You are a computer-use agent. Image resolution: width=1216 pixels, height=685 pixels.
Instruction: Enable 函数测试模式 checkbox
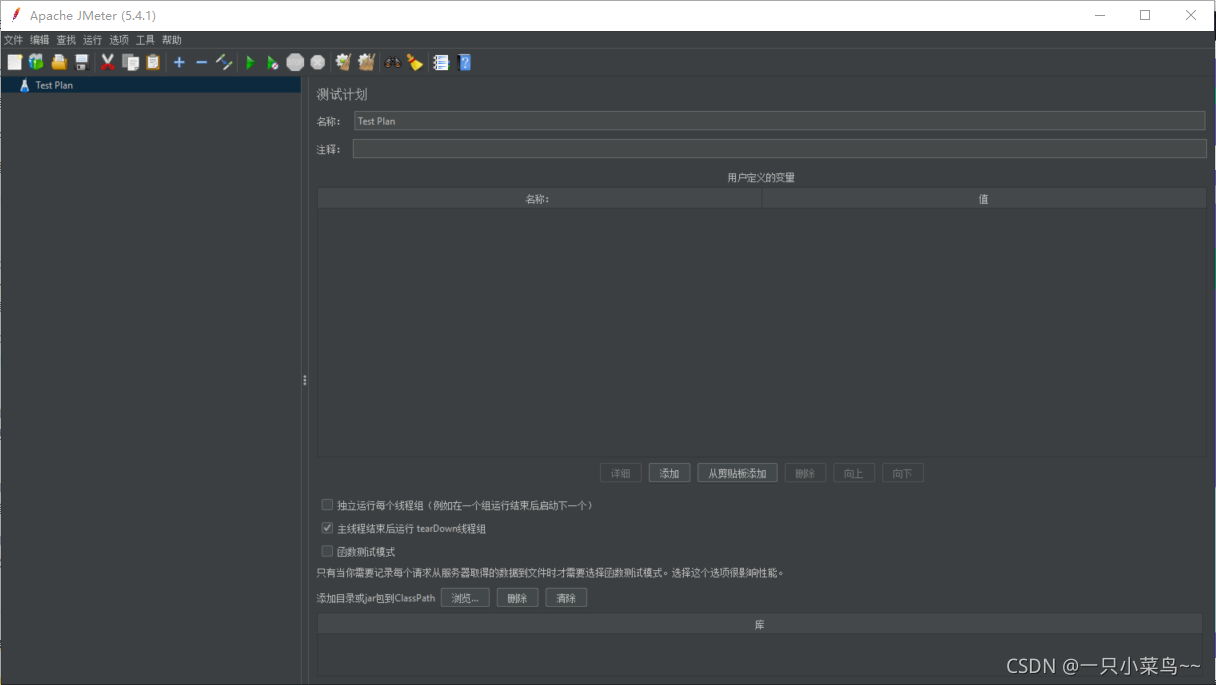point(327,551)
